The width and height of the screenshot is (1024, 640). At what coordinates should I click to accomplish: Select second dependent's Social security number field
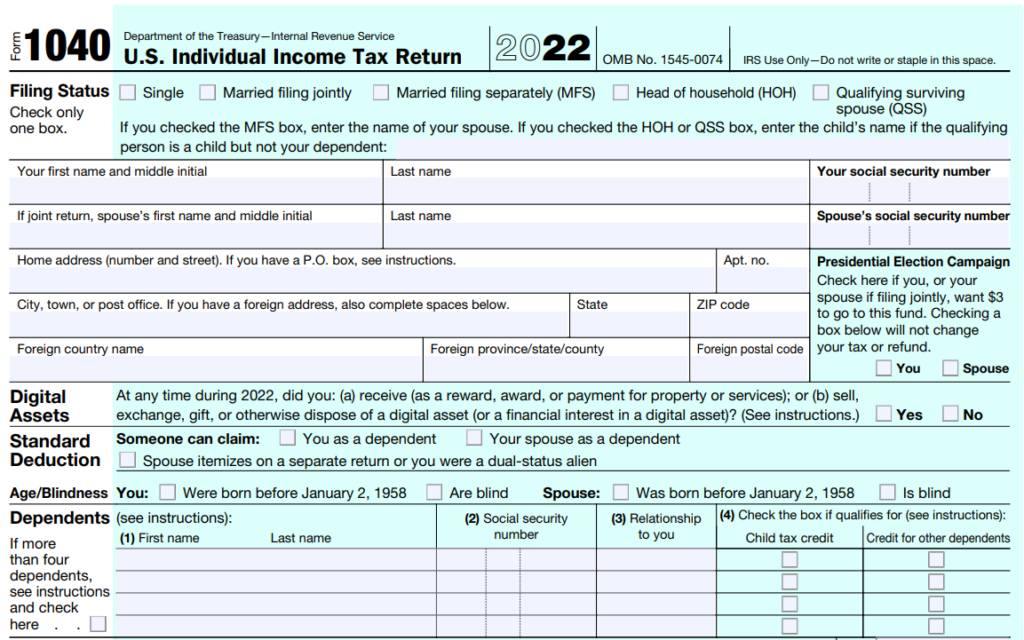[517, 582]
